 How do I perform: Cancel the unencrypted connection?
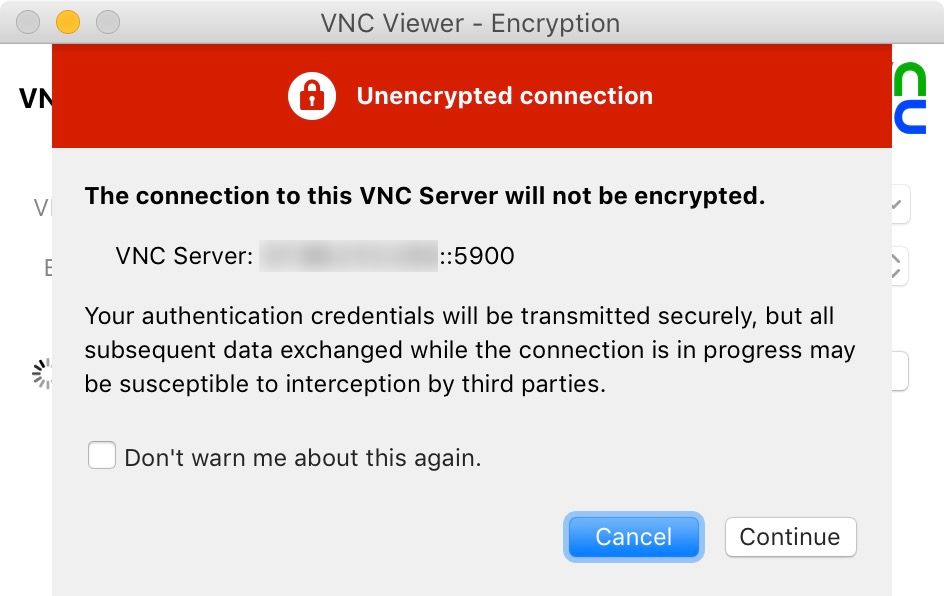(633, 536)
